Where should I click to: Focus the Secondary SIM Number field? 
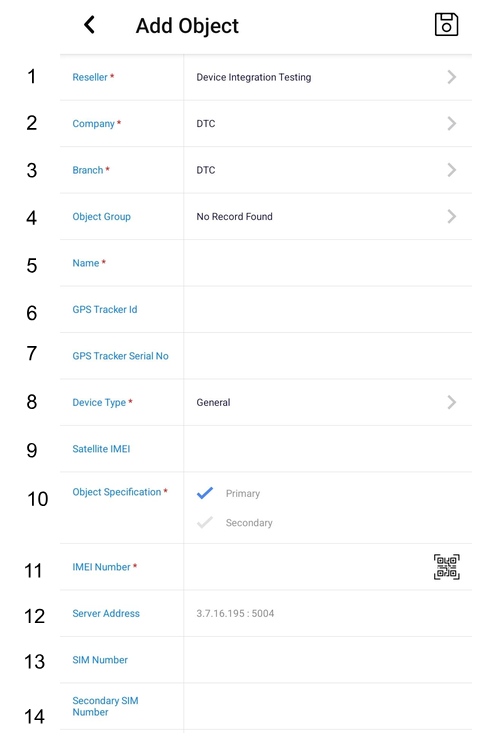[328, 706]
